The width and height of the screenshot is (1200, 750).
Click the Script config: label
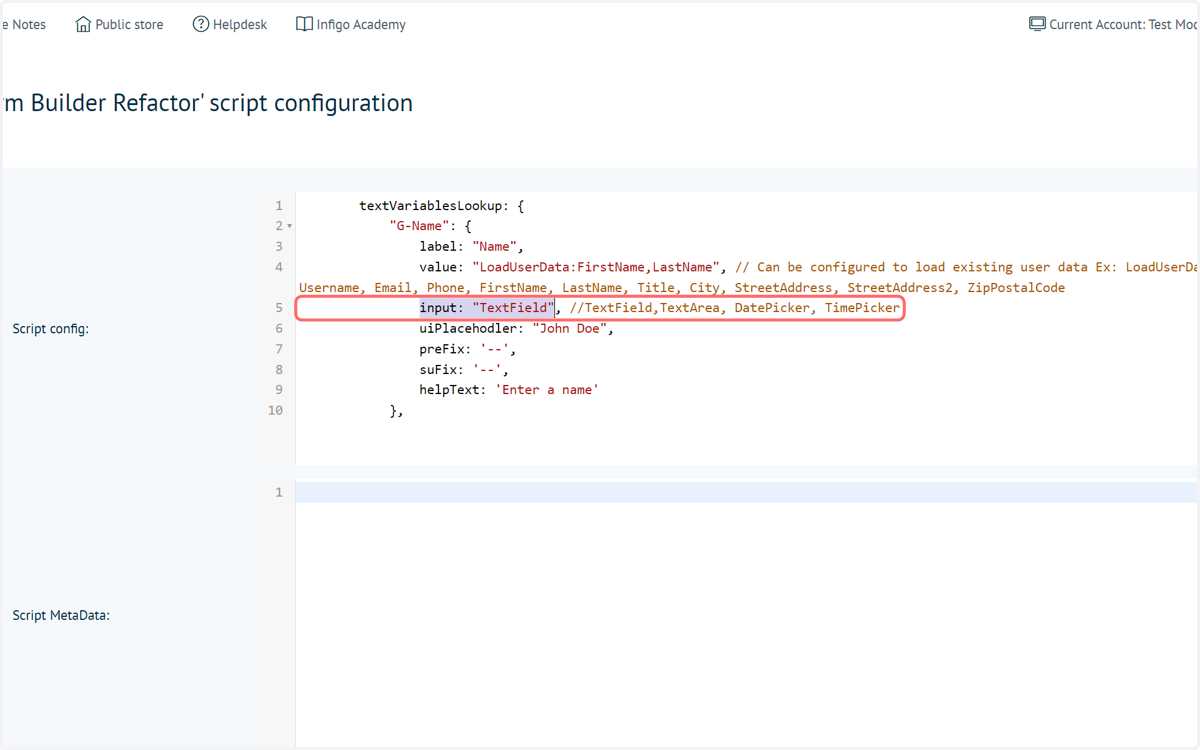point(51,328)
